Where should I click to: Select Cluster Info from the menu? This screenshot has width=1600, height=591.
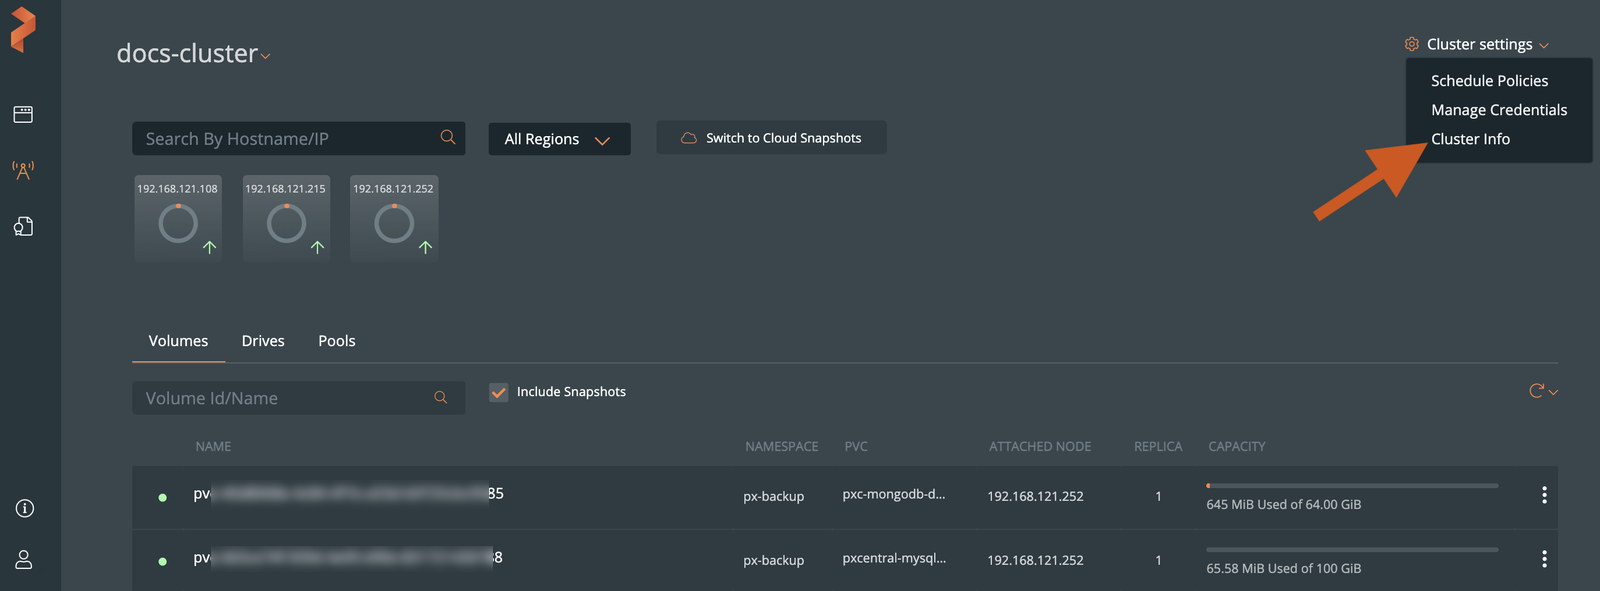pyautogui.click(x=1470, y=139)
